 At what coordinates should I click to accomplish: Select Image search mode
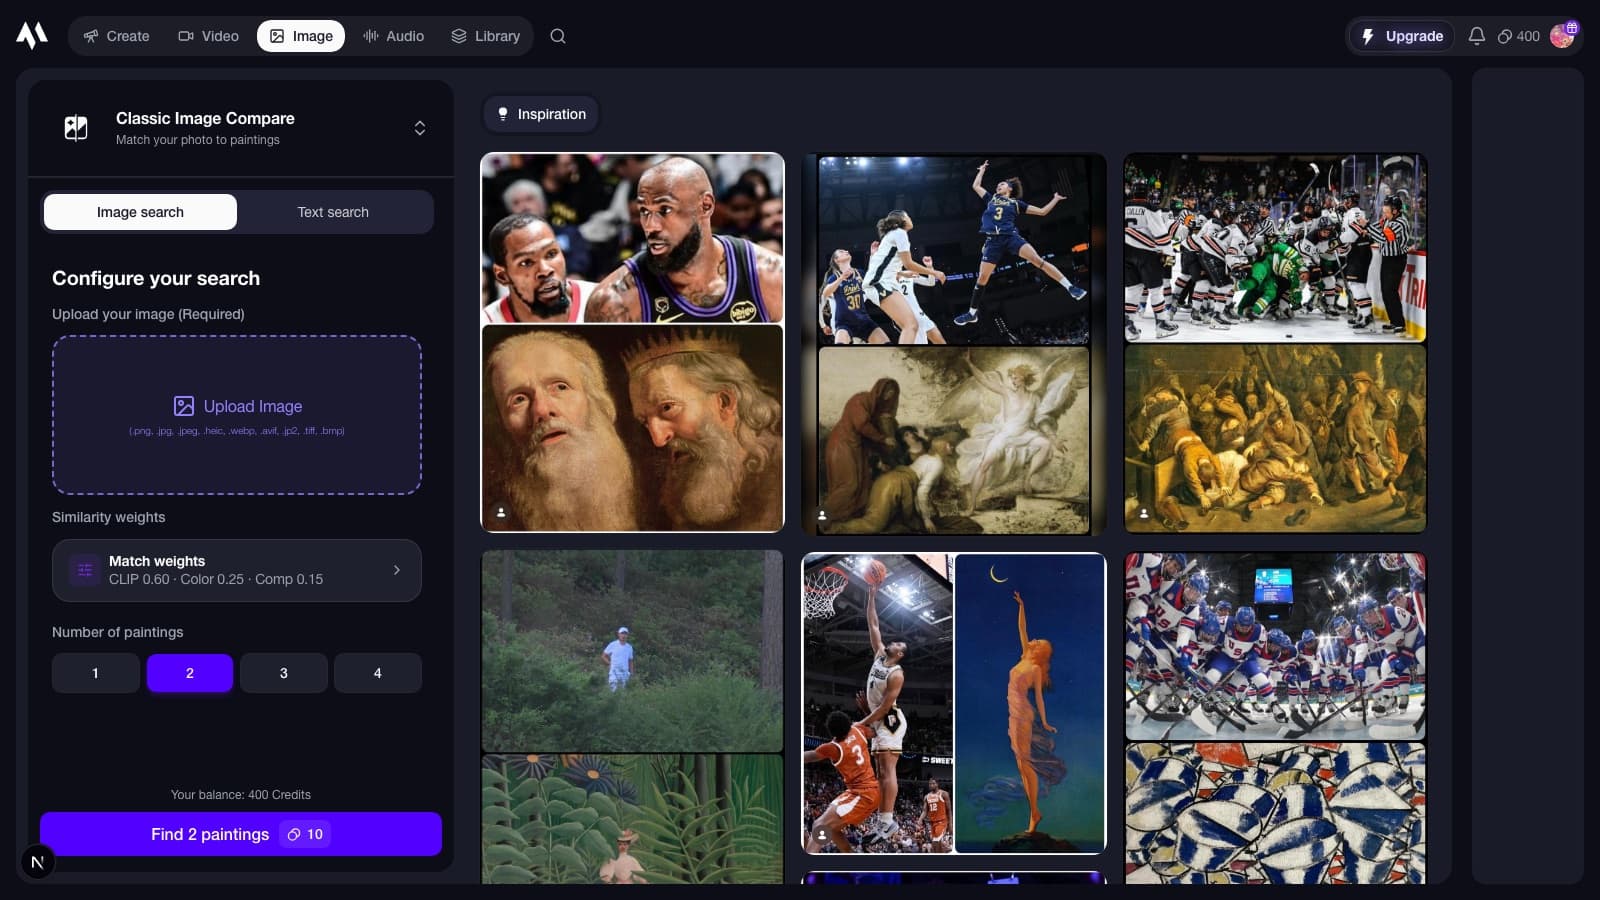click(140, 212)
